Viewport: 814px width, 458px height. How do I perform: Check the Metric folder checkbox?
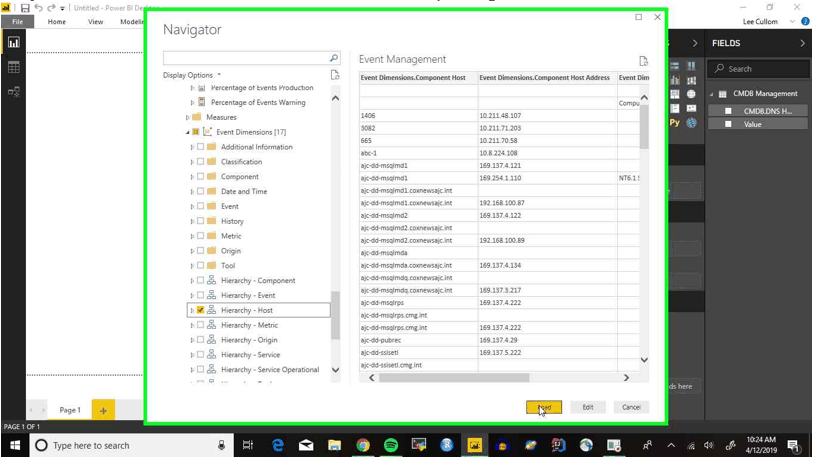click(200, 236)
